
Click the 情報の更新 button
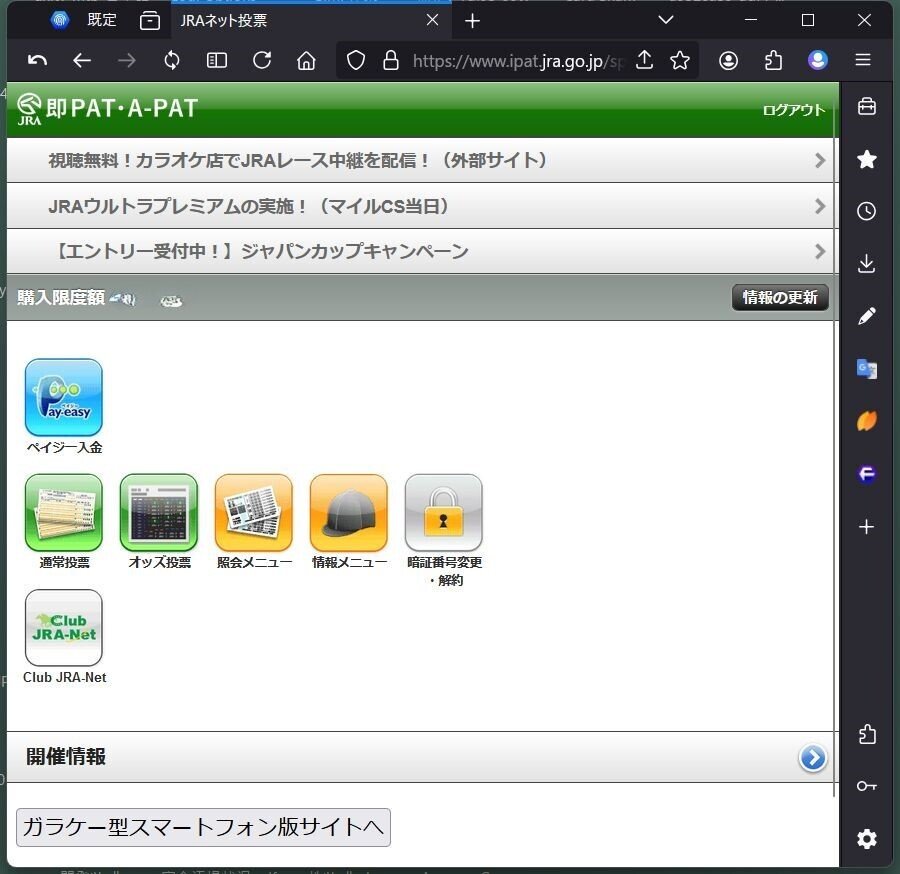[780, 297]
